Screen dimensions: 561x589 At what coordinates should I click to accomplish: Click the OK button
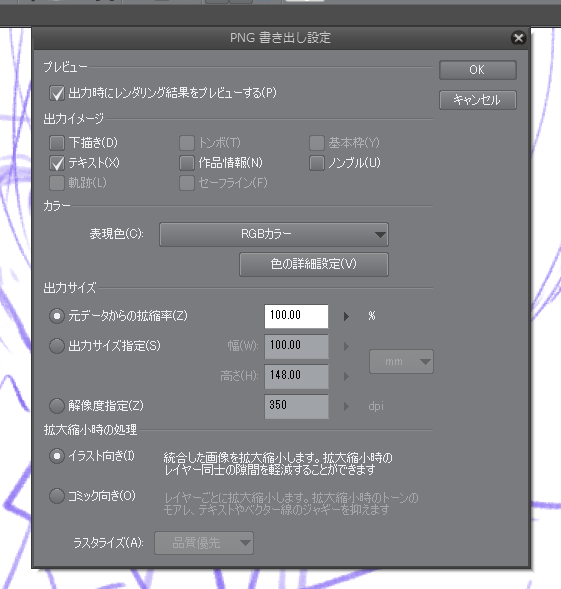pos(478,70)
